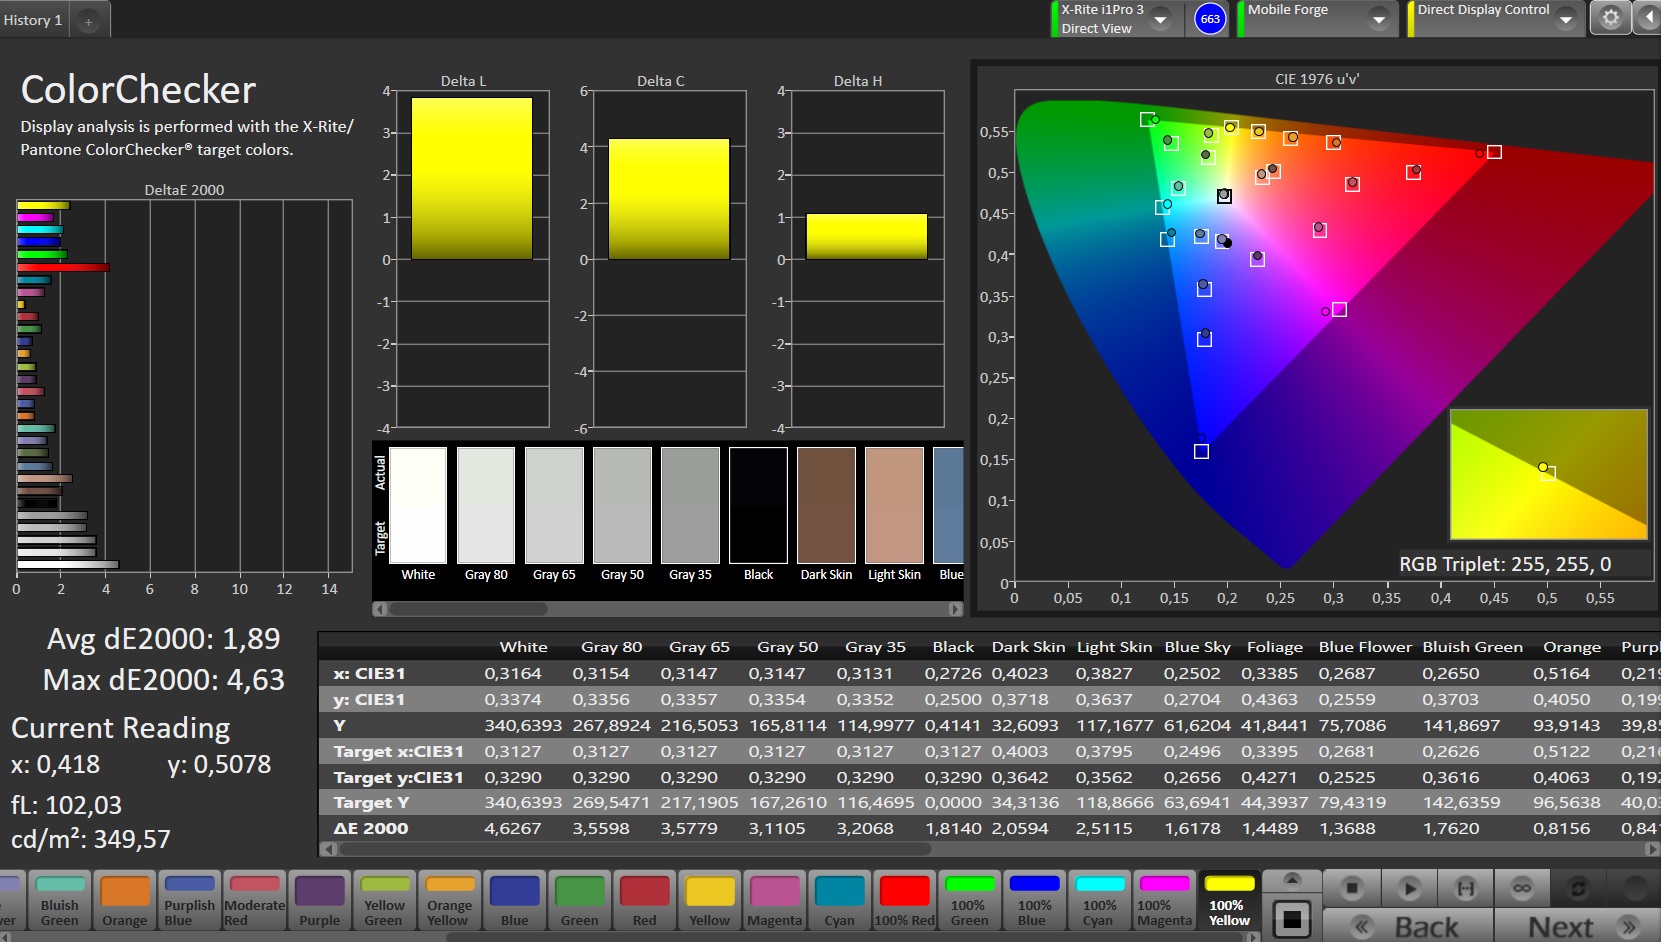Select the Moderate Red patch
Viewport: 1661px width, 942px height.
[254, 900]
